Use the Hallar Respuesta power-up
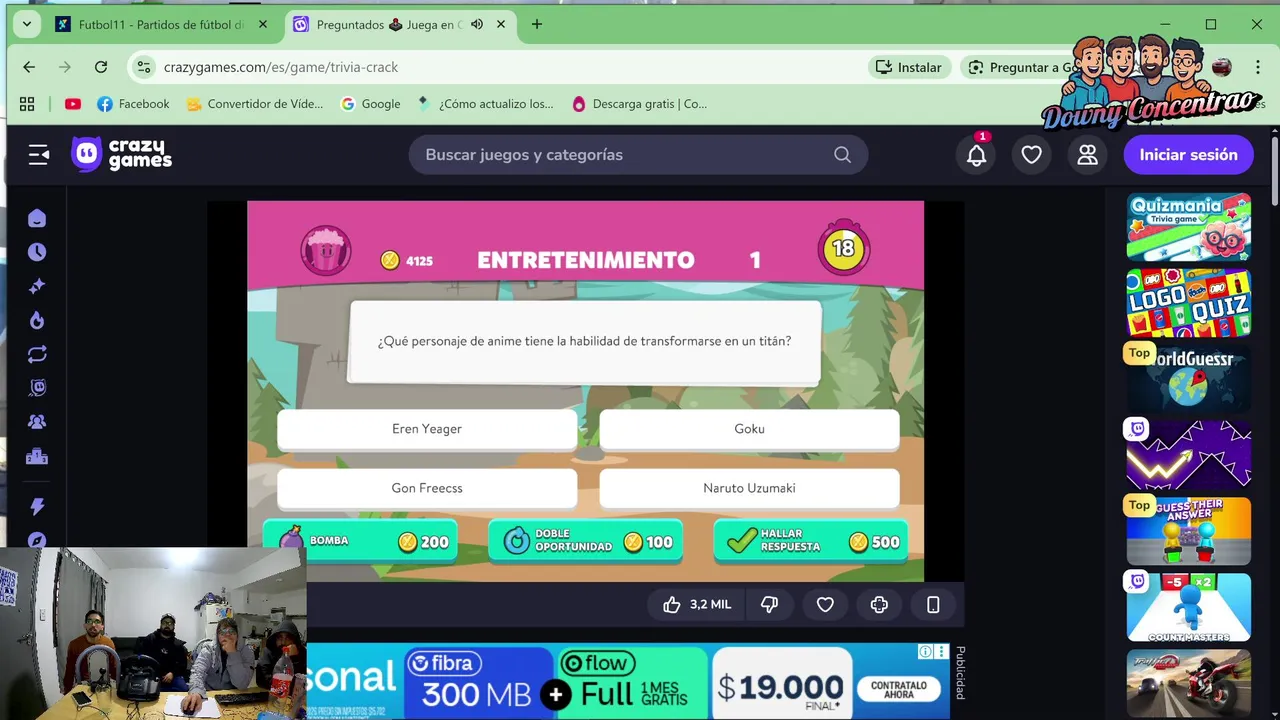Viewport: 1280px width, 720px height. pyautogui.click(x=811, y=541)
